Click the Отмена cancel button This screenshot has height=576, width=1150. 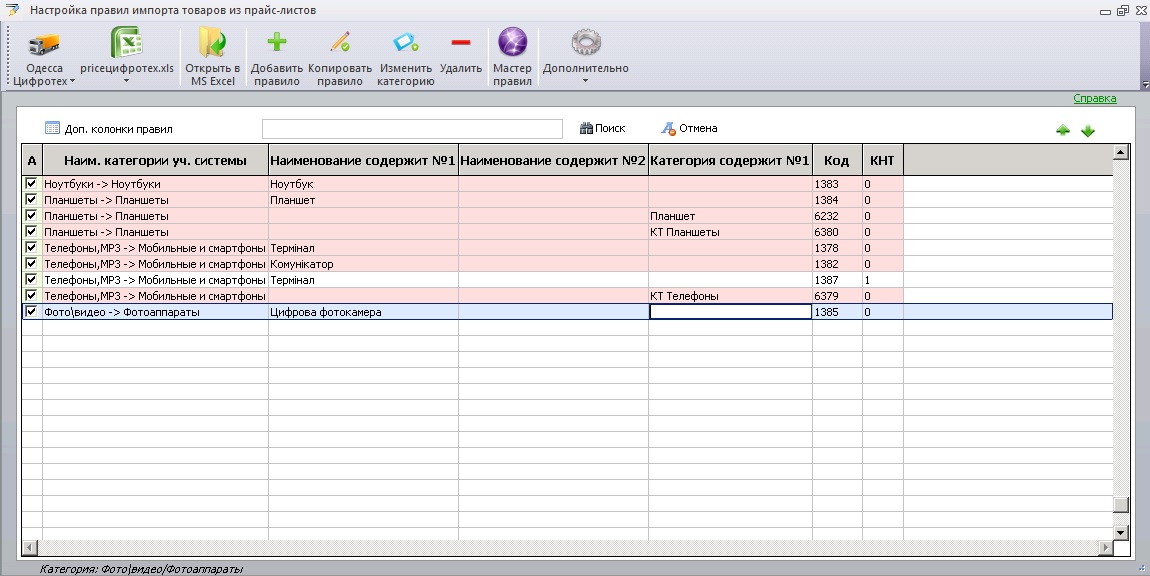click(x=689, y=128)
